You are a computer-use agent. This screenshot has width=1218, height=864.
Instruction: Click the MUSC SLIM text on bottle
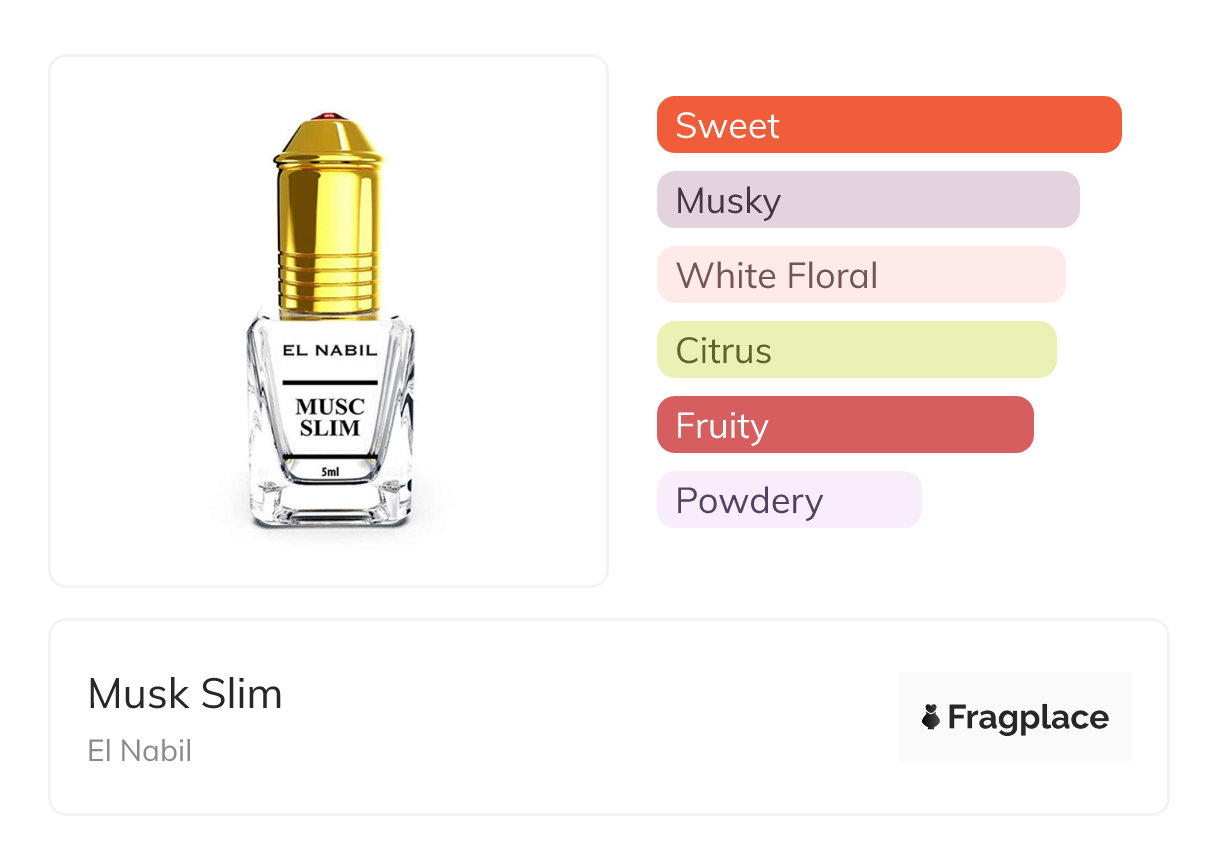(x=329, y=417)
